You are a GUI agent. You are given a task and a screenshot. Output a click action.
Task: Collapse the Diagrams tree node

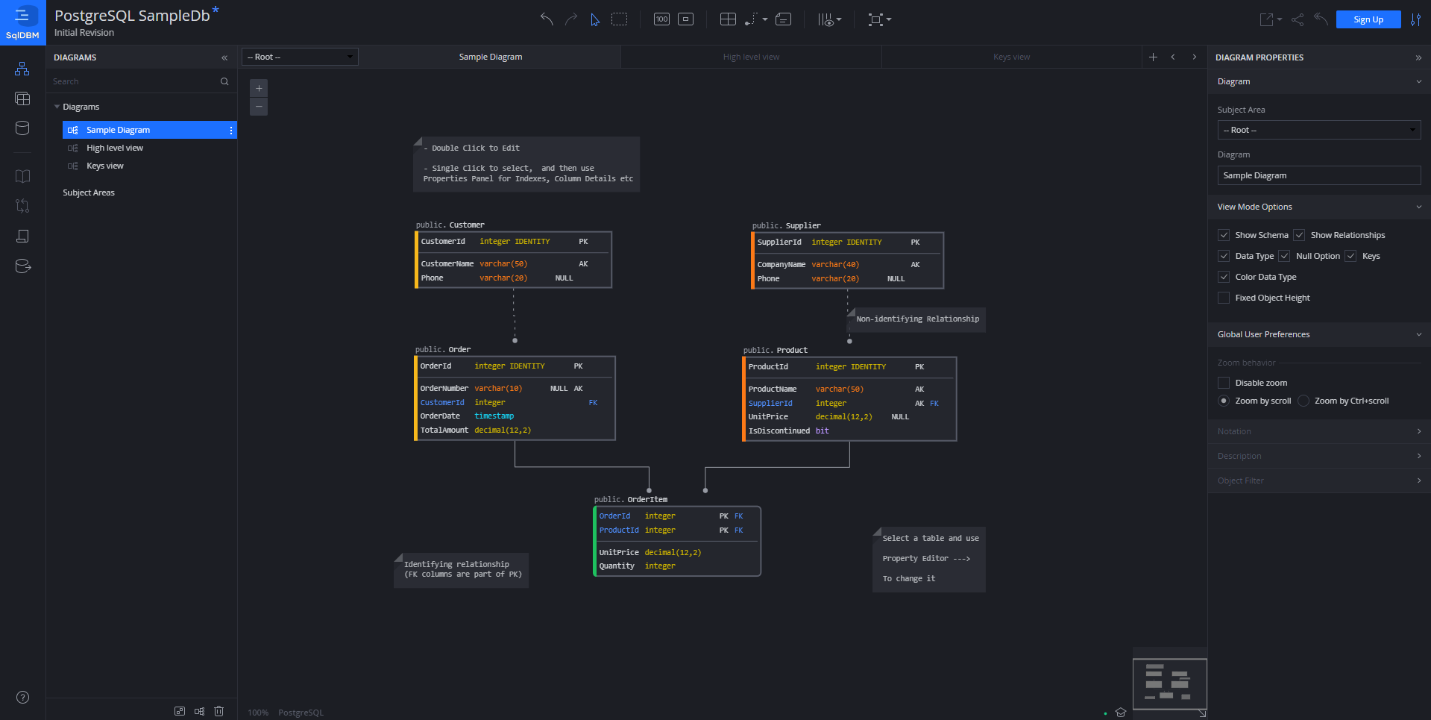click(57, 106)
